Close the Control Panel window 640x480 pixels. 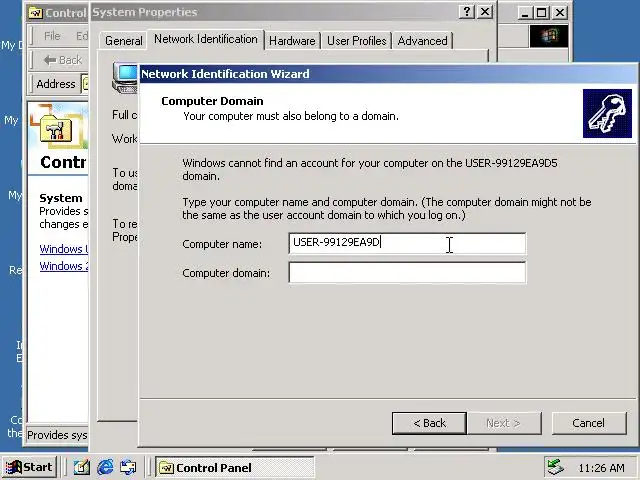coord(560,13)
